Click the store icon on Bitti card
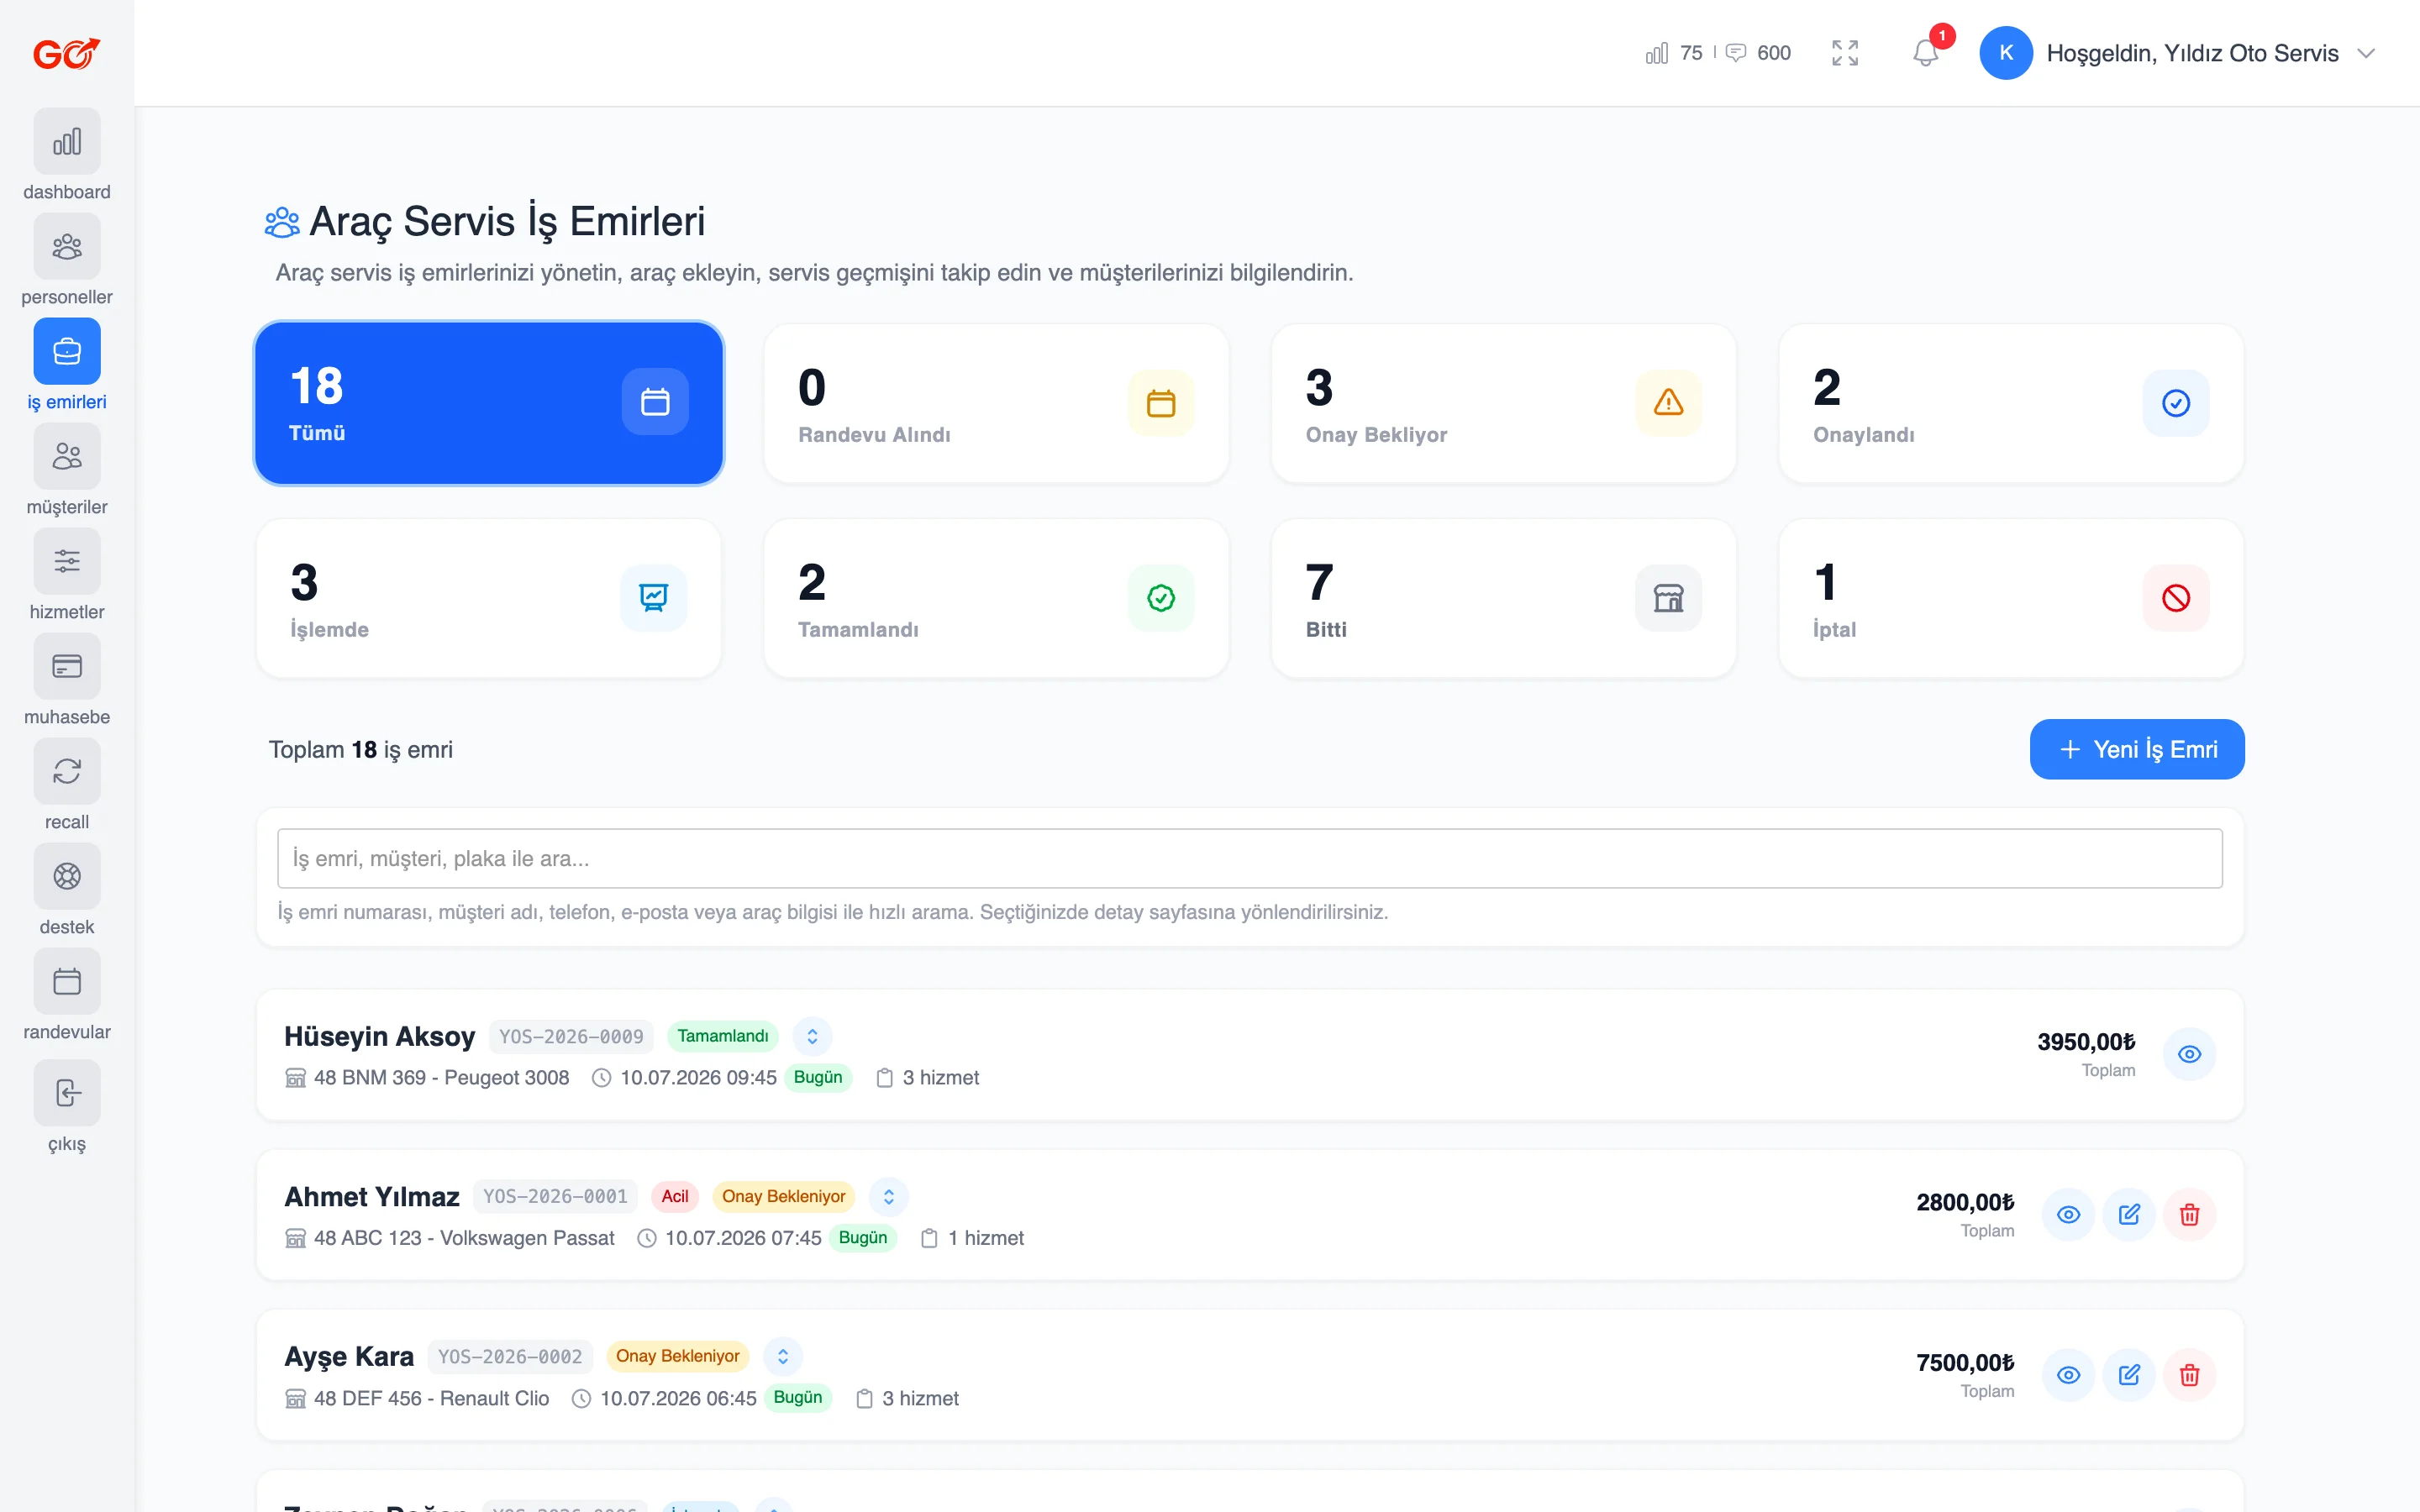Screen dimensions: 2420x1512 point(1668,598)
